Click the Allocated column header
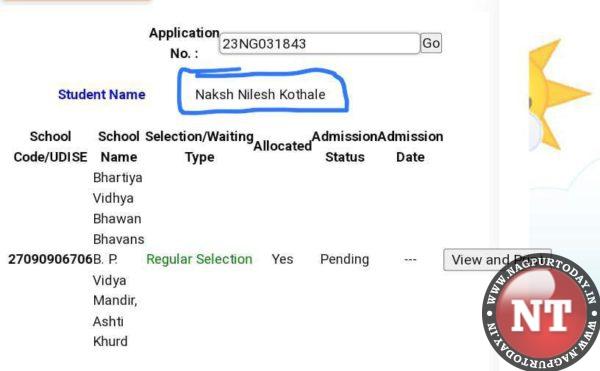The width and height of the screenshot is (600, 371). click(x=282, y=146)
